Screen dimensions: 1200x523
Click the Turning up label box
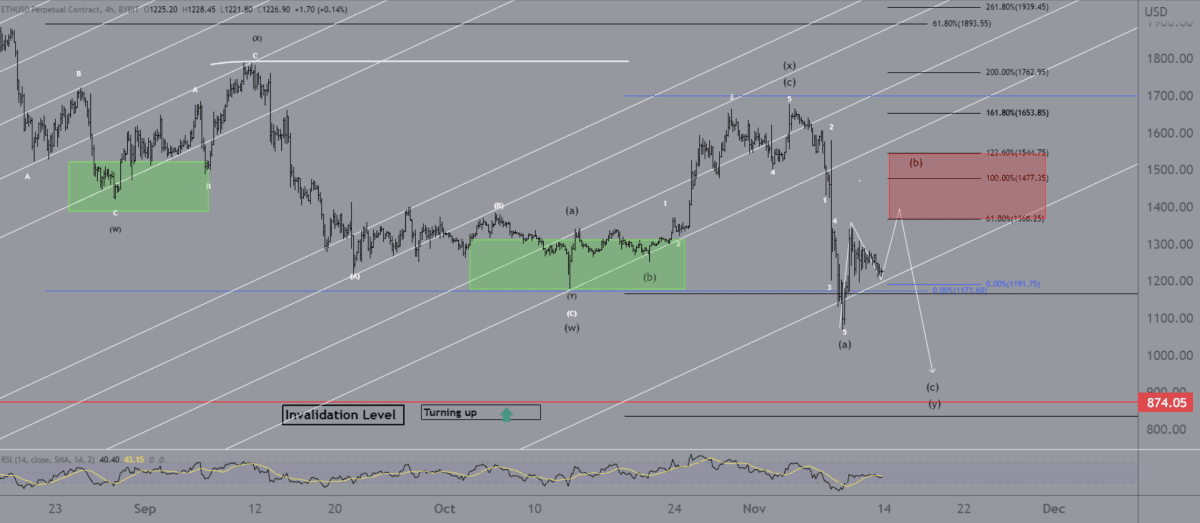coord(481,412)
